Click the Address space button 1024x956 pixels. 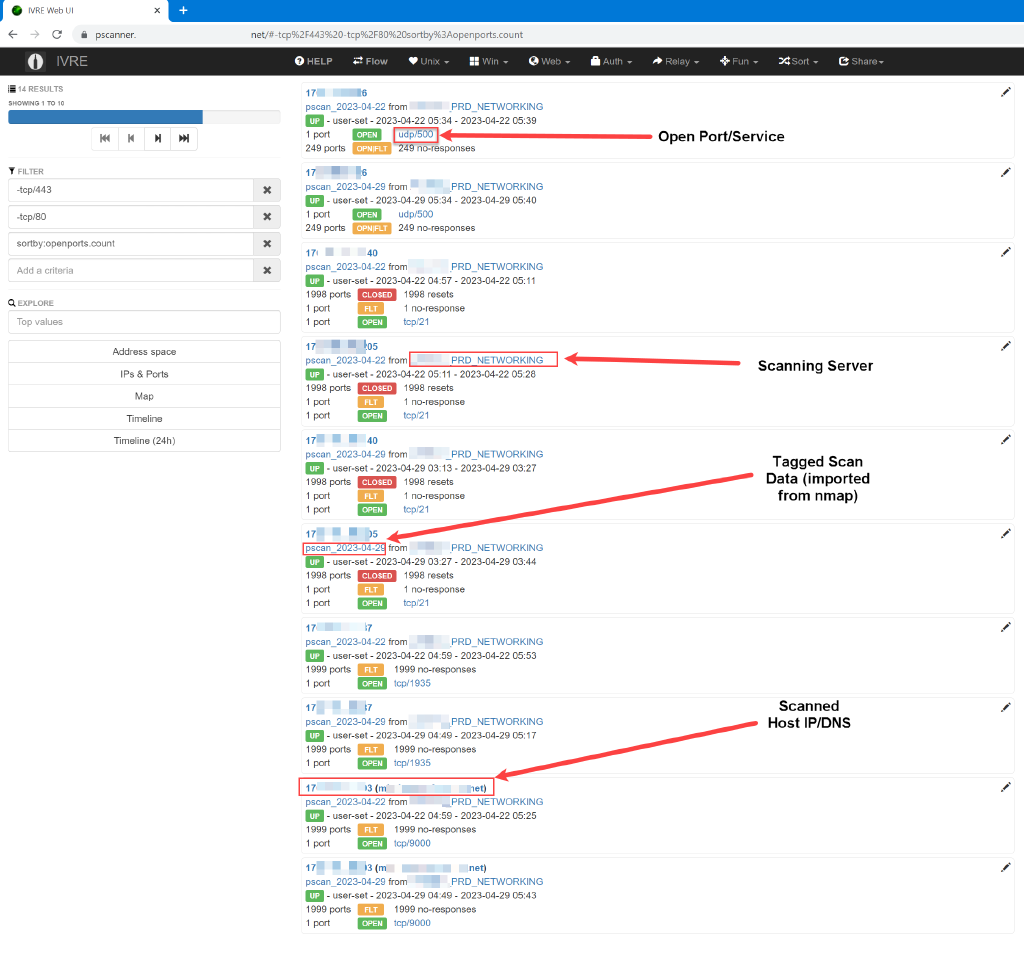(x=144, y=352)
